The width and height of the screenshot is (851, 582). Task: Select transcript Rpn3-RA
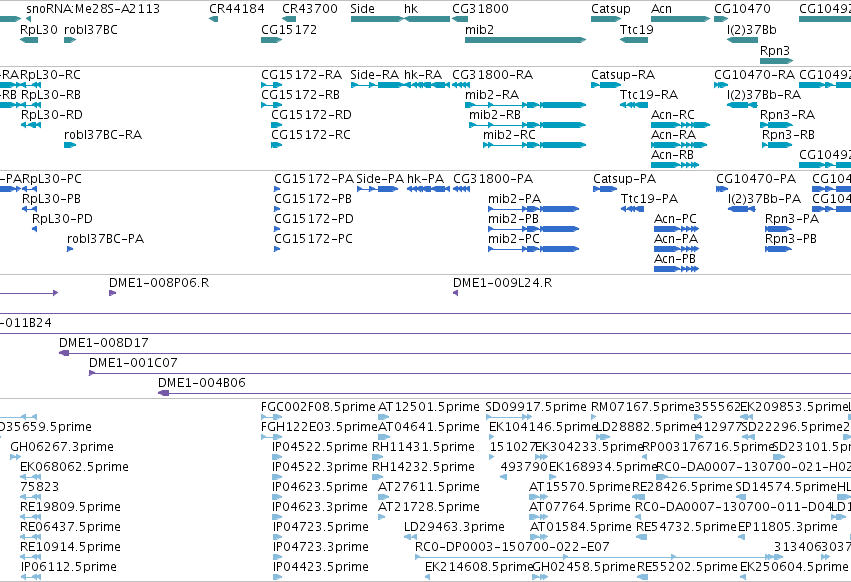pyautogui.click(x=787, y=115)
